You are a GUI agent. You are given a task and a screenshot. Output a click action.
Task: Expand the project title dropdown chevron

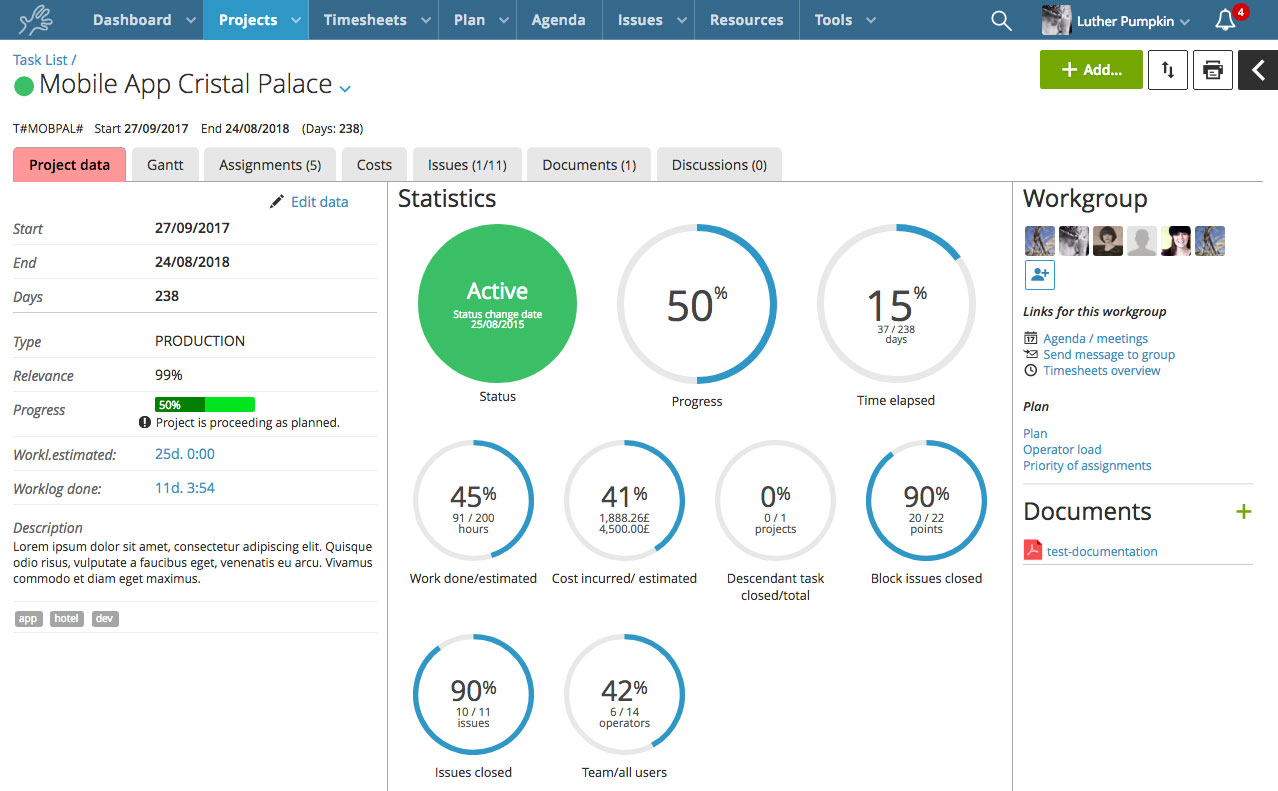tap(345, 89)
